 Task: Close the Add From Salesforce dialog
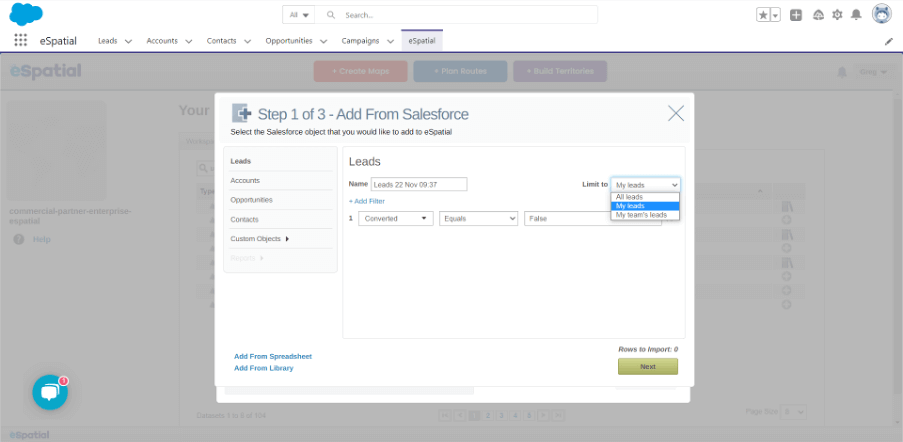click(676, 113)
